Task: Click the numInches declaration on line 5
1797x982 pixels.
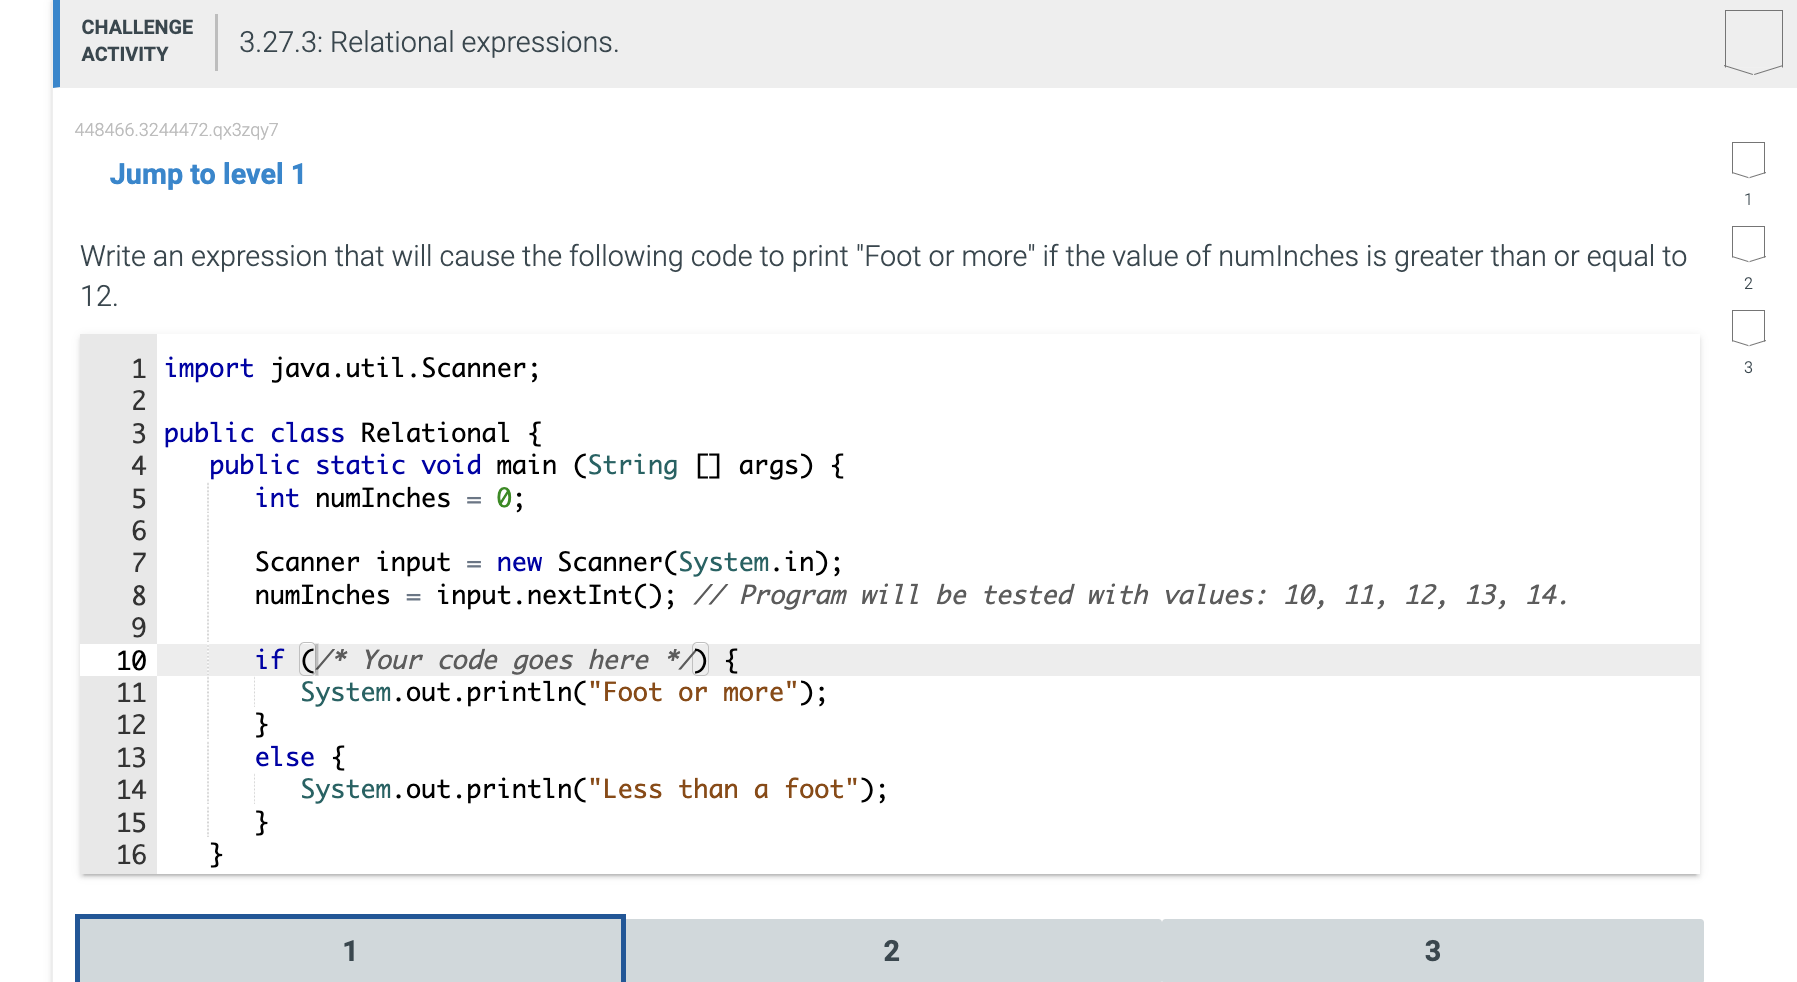Action: coord(388,498)
